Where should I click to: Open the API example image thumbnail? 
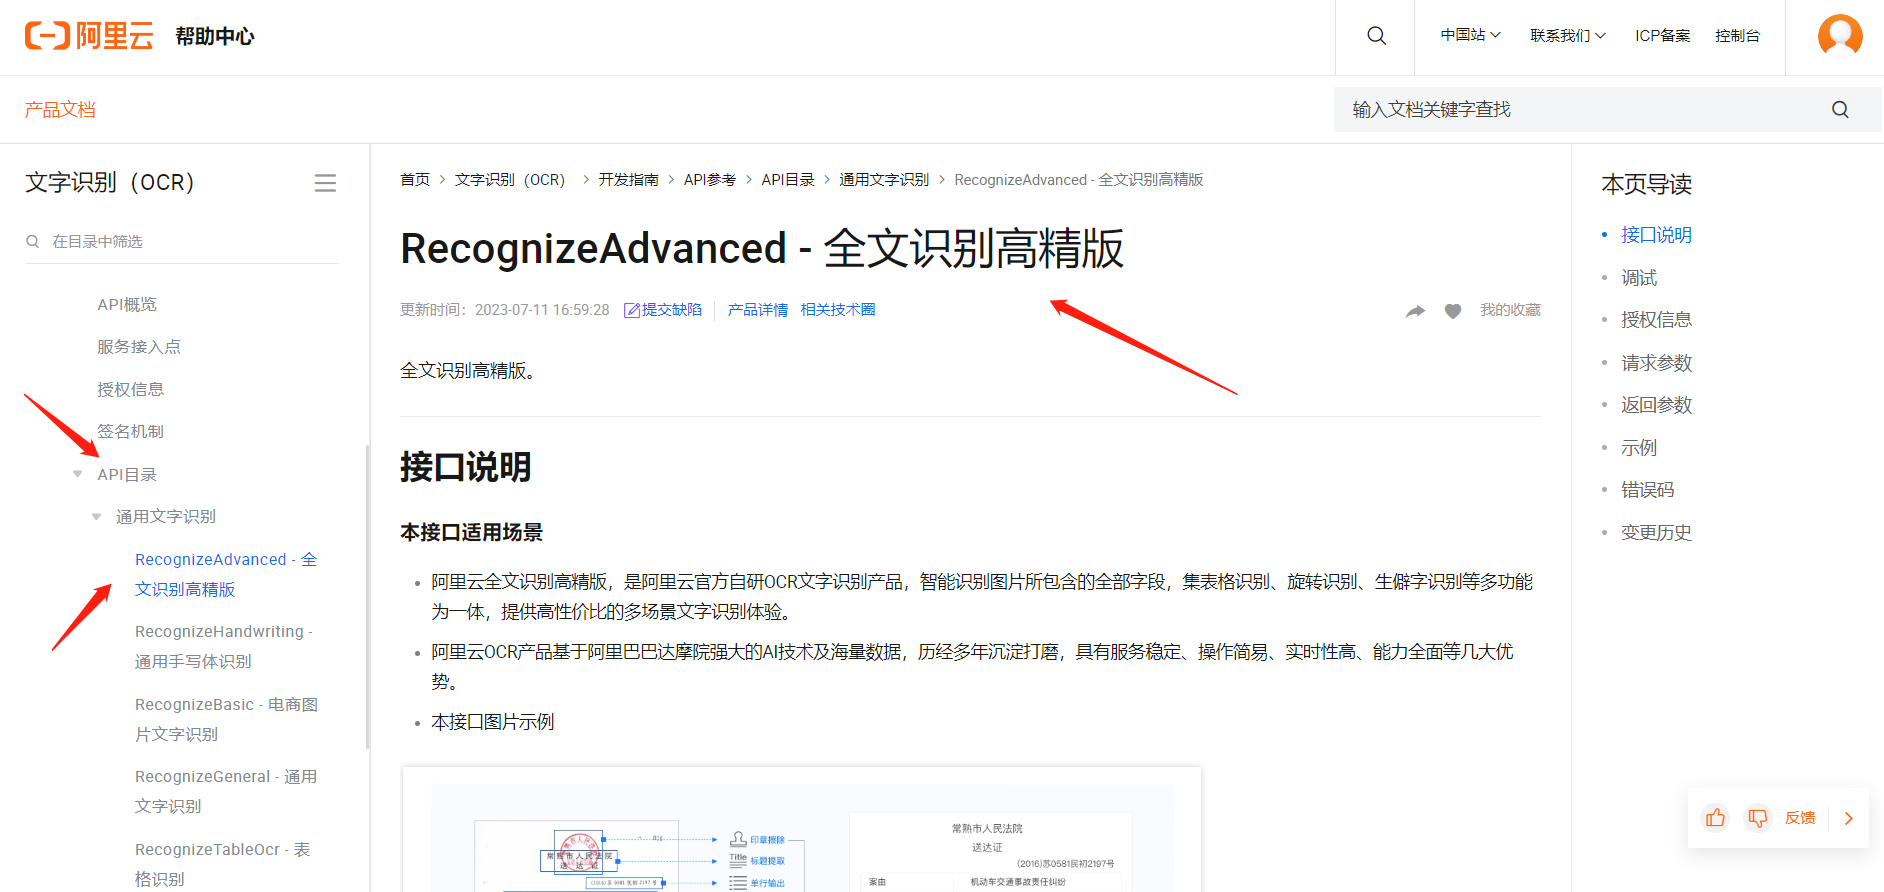coord(802,830)
